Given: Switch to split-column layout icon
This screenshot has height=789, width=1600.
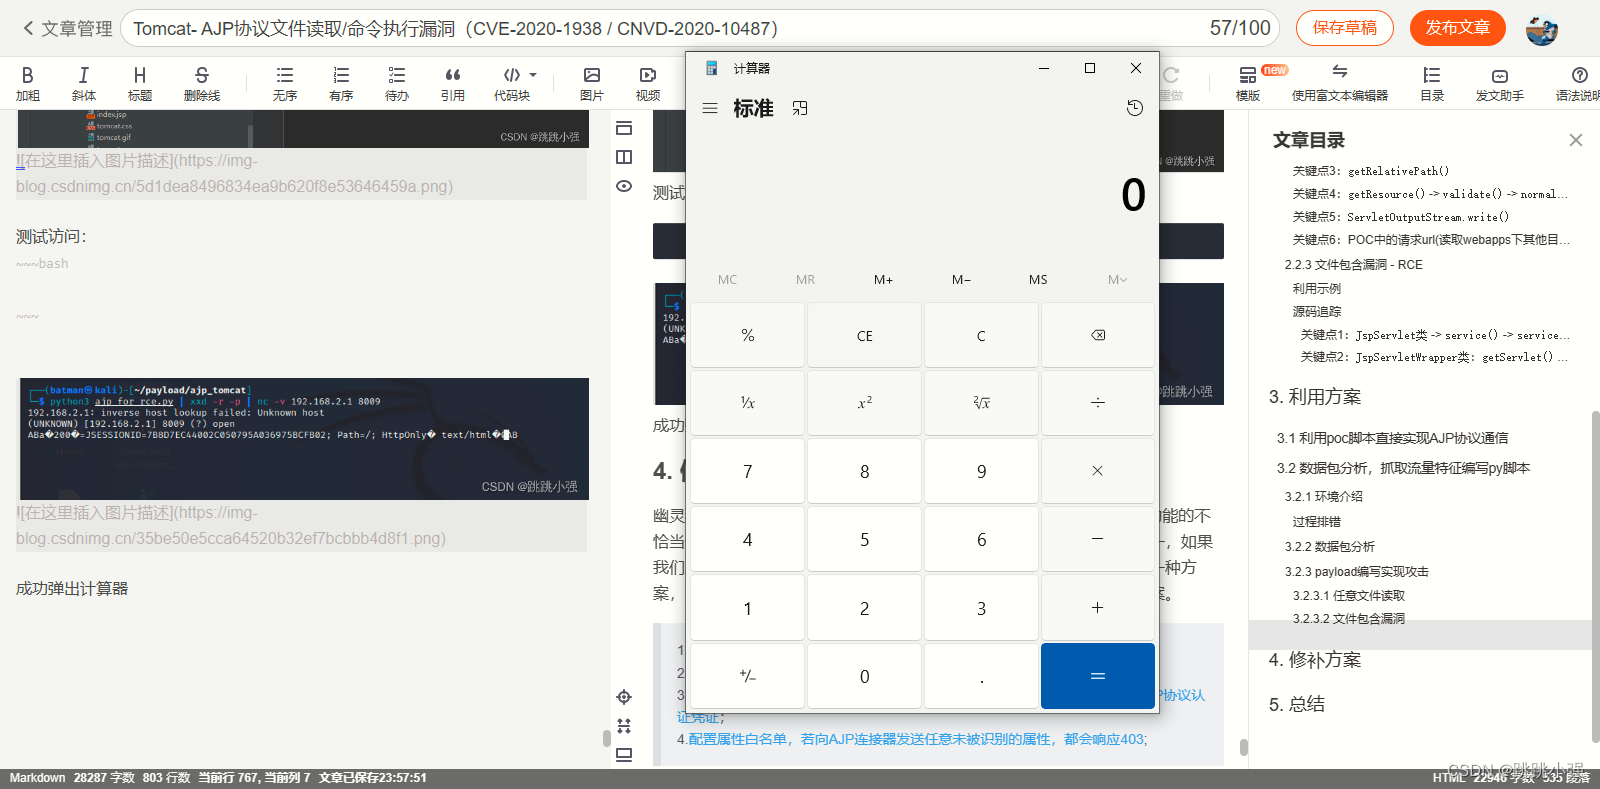Looking at the screenshot, I should [624, 157].
